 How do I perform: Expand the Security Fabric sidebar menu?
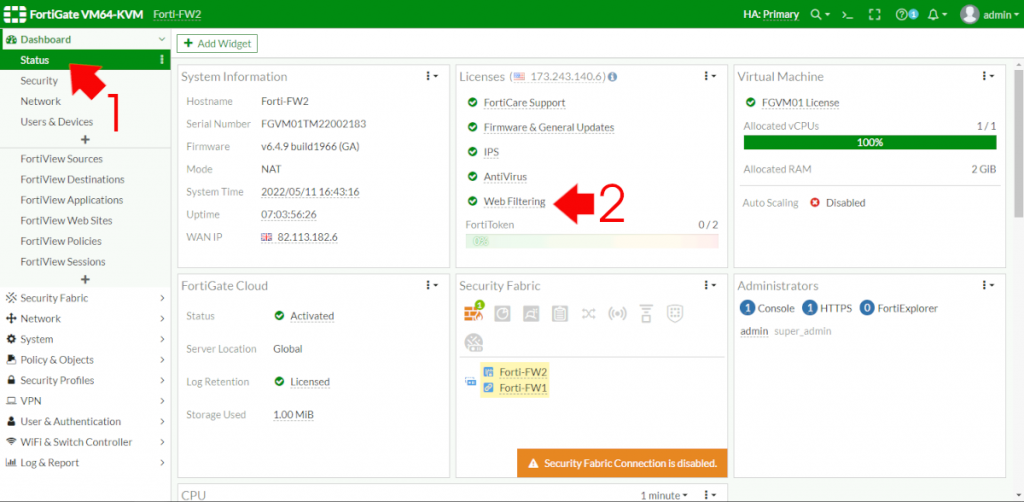[x=85, y=298]
